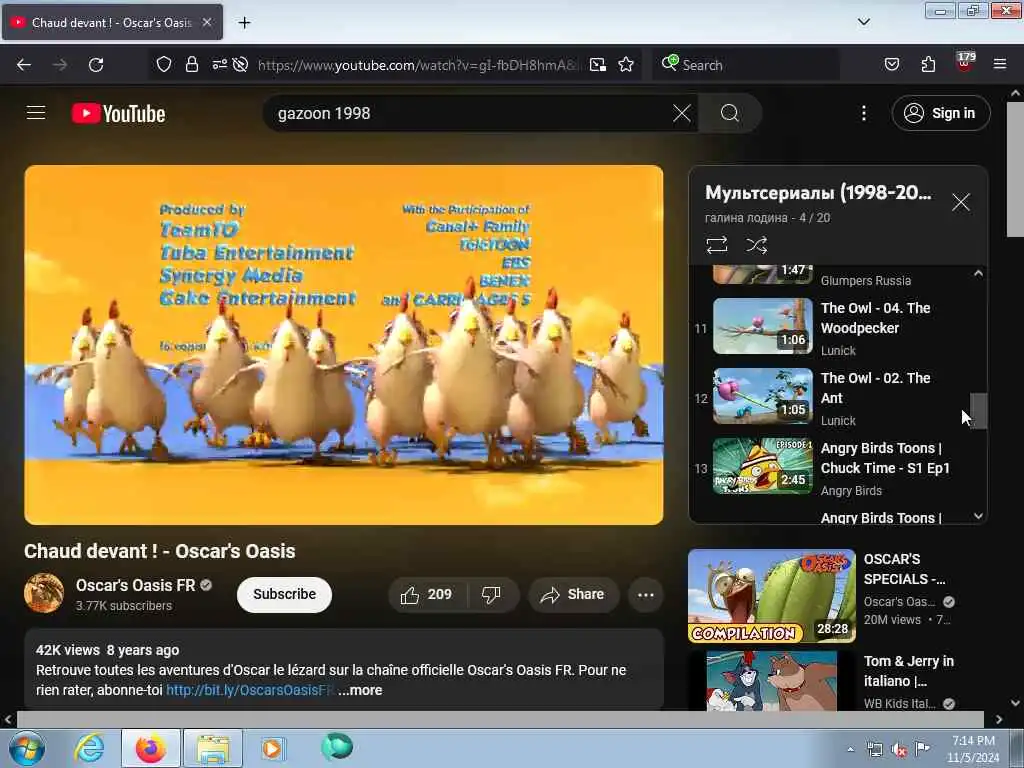Click the Sign in button
Image resolution: width=1024 pixels, height=768 pixels.
(941, 113)
